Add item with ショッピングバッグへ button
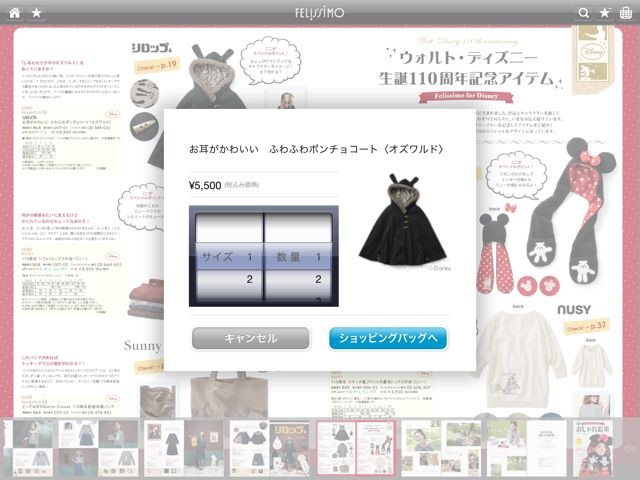The width and height of the screenshot is (640, 480). point(388,338)
